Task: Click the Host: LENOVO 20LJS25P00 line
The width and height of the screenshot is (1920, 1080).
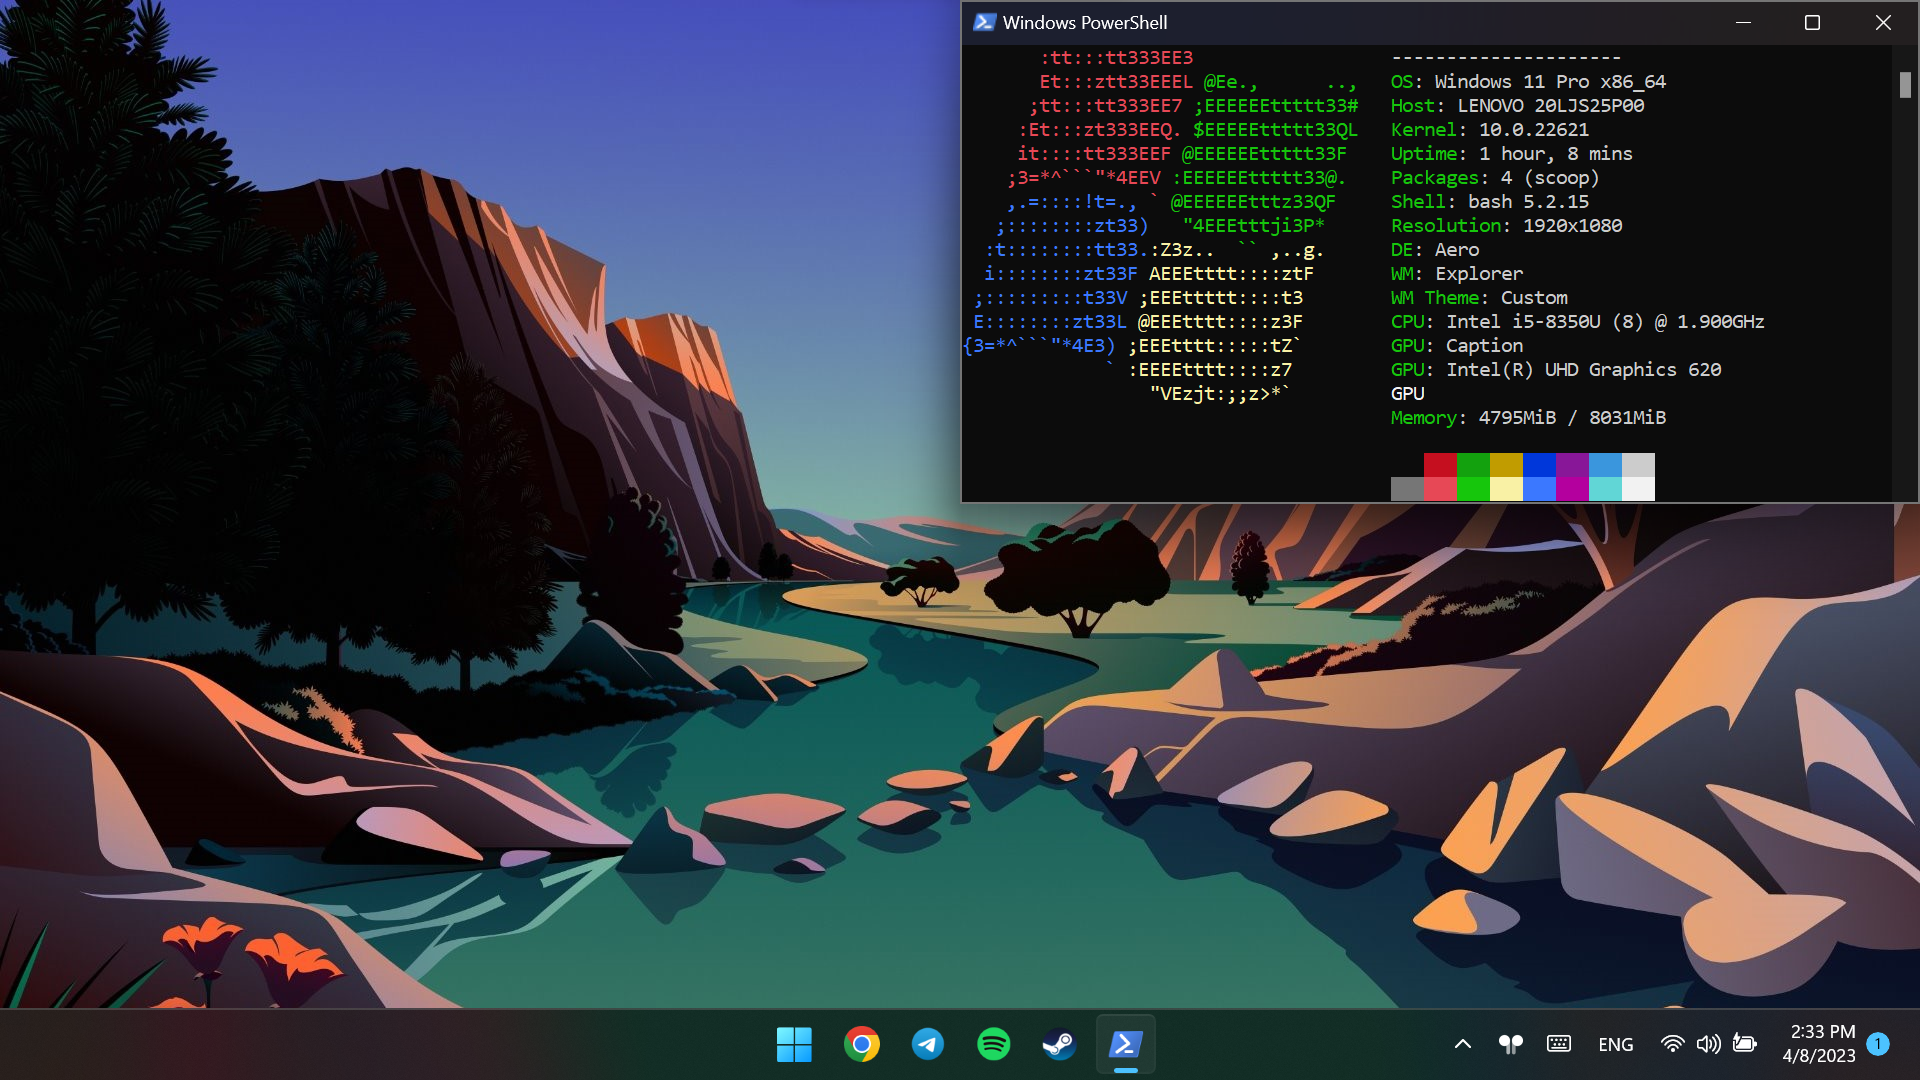Action: (x=1517, y=106)
